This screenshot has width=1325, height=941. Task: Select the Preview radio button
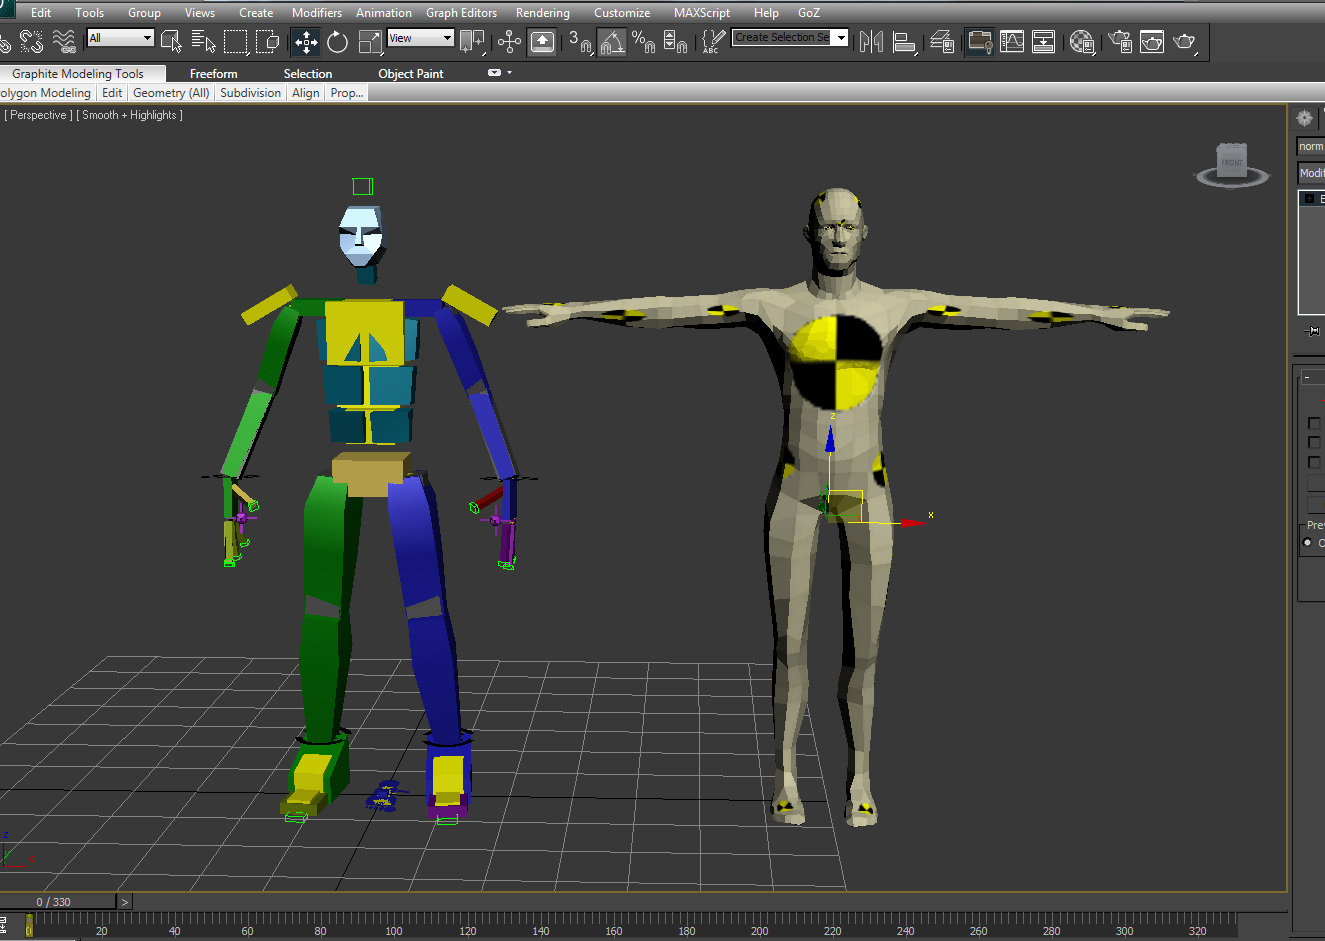[1307, 543]
